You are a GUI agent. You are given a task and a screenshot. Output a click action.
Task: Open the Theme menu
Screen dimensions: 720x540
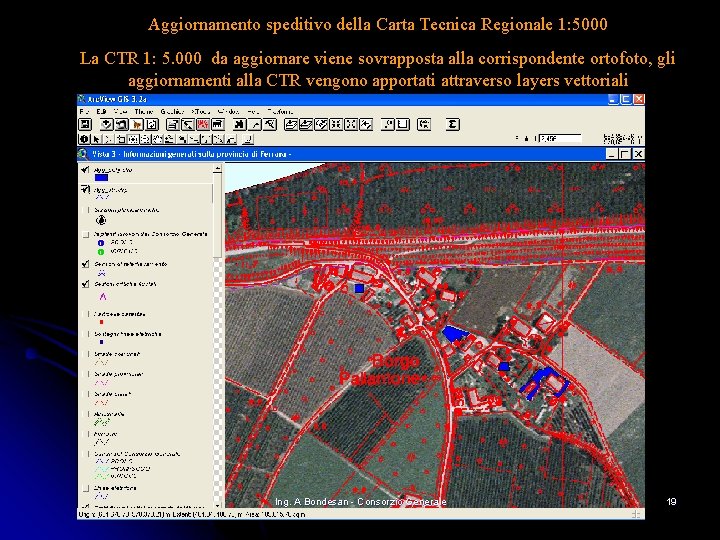(143, 112)
